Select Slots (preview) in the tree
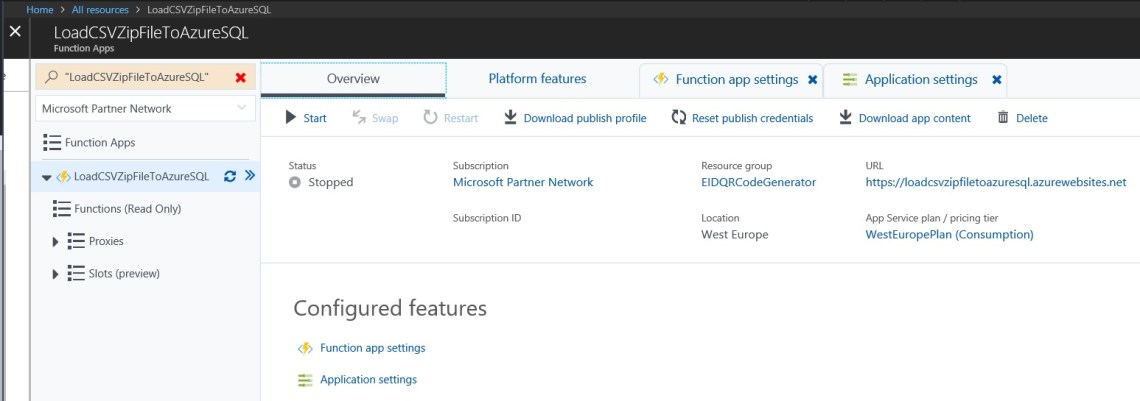1140x401 pixels. (x=124, y=274)
